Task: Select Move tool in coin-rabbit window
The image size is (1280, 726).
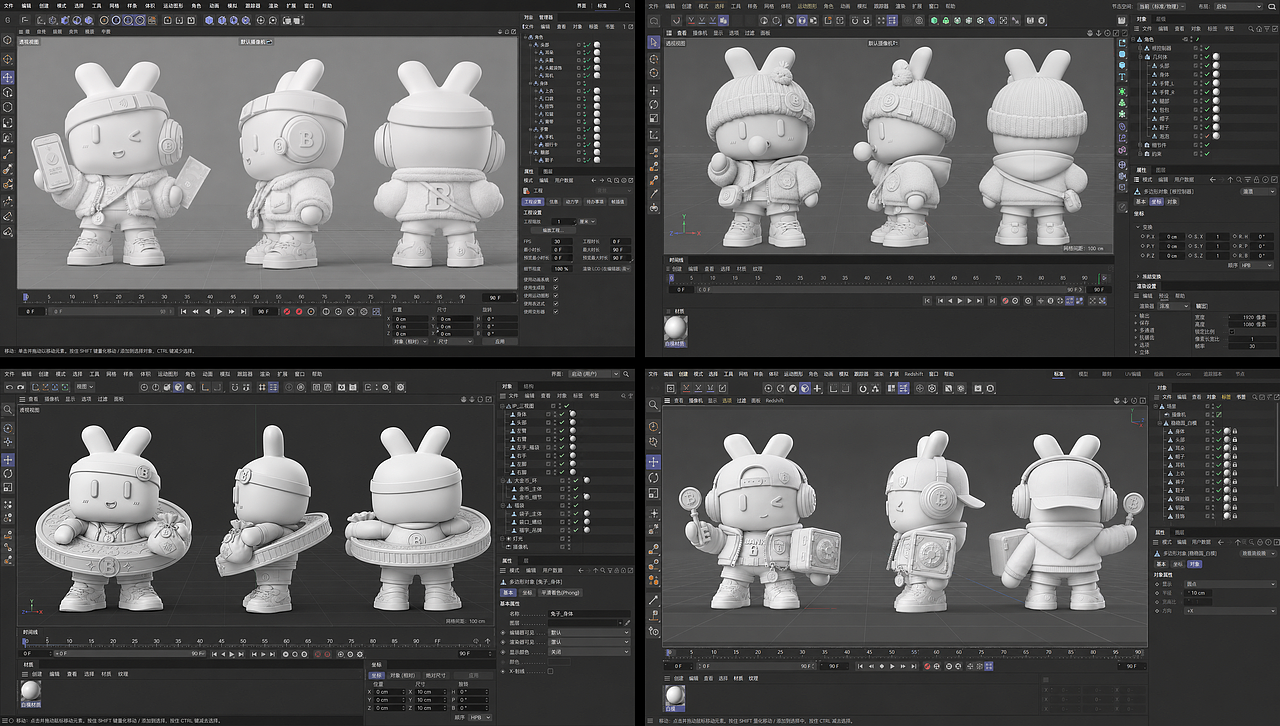Action: pos(8,460)
